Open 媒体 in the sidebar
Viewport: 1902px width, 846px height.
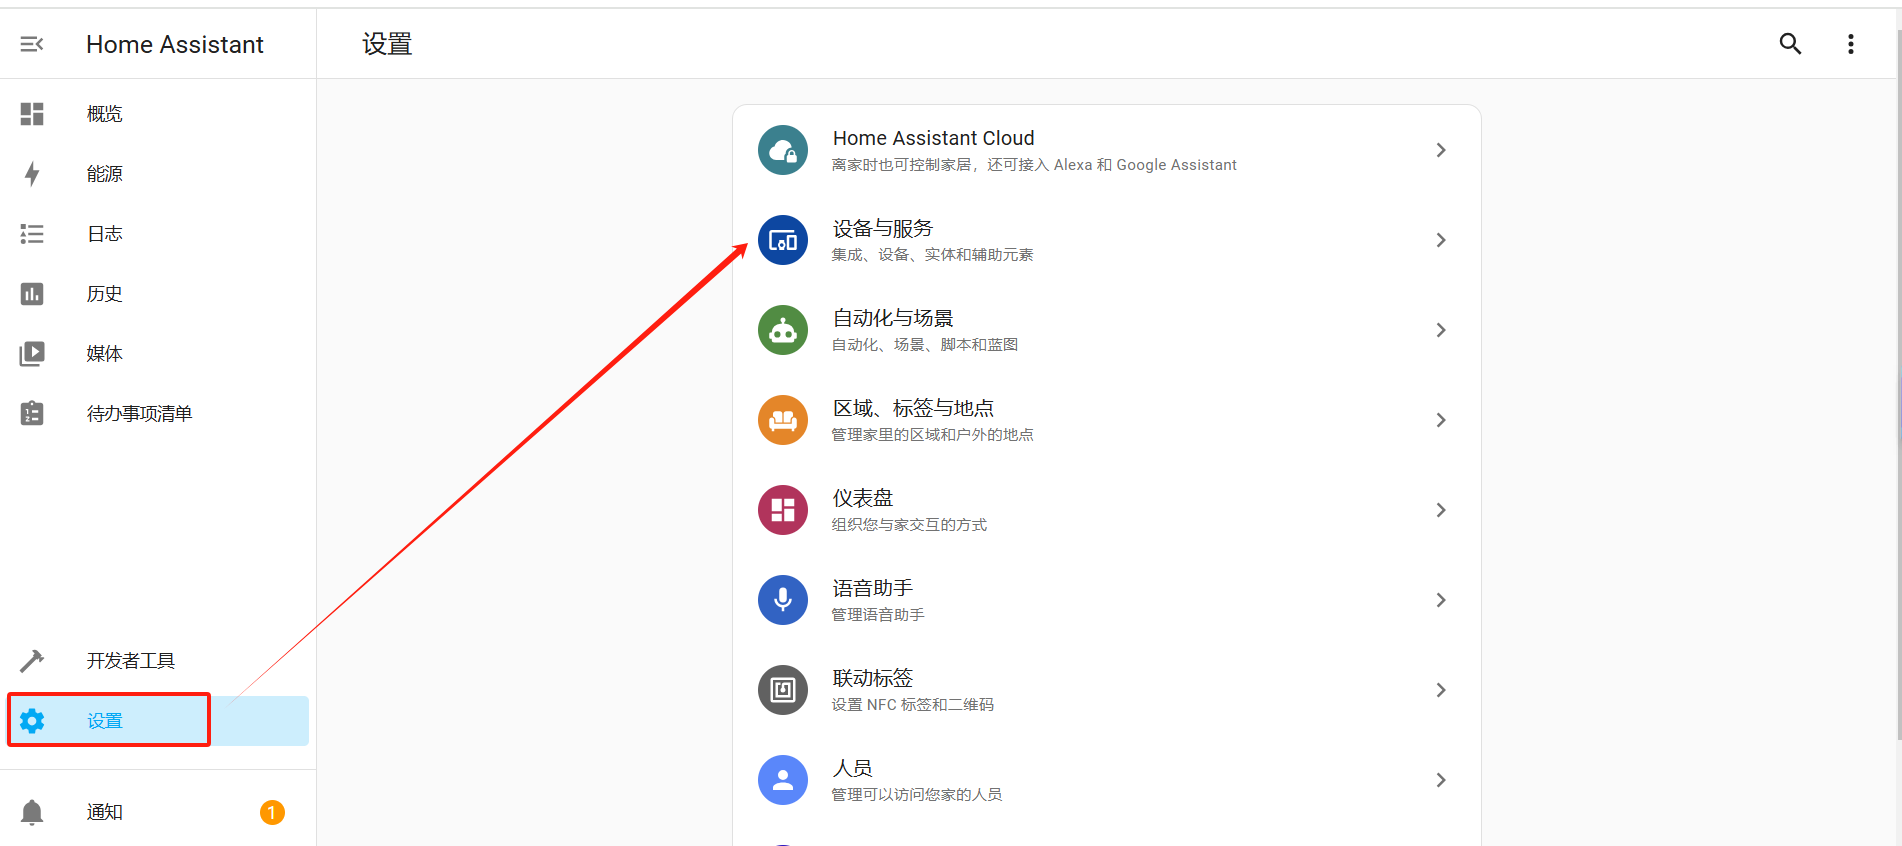click(x=158, y=354)
